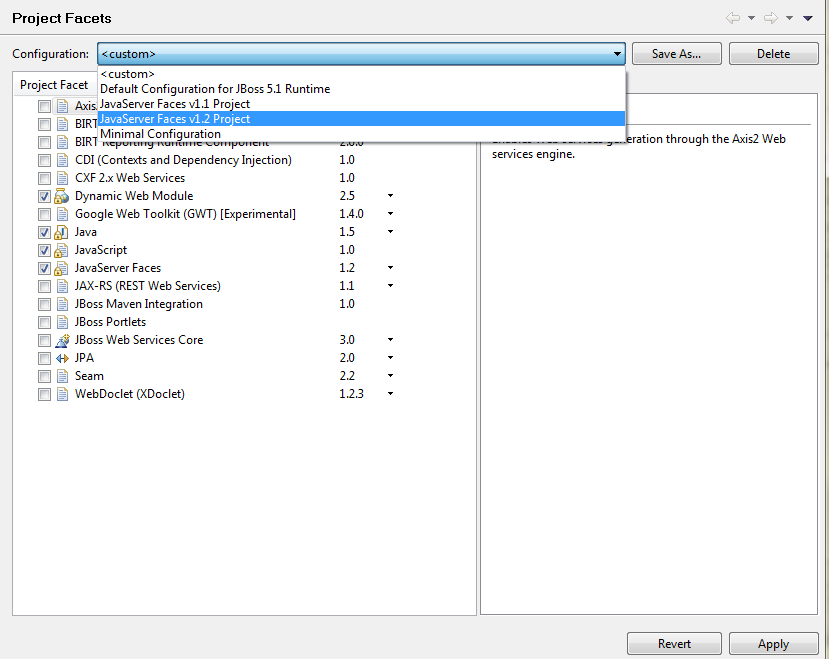The height and width of the screenshot is (659, 829).
Task: Click the back navigation arrow icon
Action: 733,18
